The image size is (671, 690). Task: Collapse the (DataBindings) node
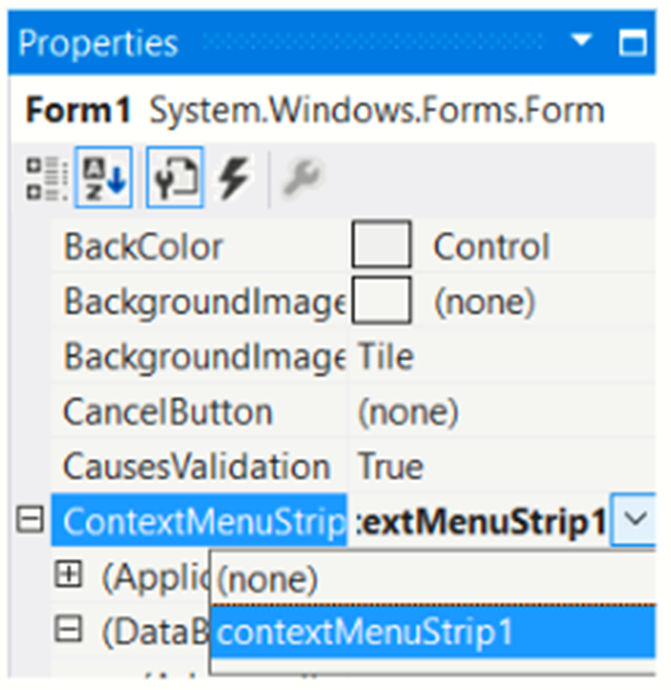pos(69,630)
